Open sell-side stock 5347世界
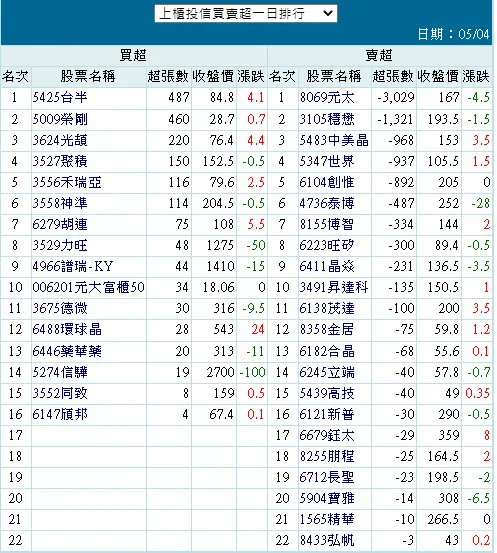This screenshot has height=553, width=497. (x=327, y=162)
